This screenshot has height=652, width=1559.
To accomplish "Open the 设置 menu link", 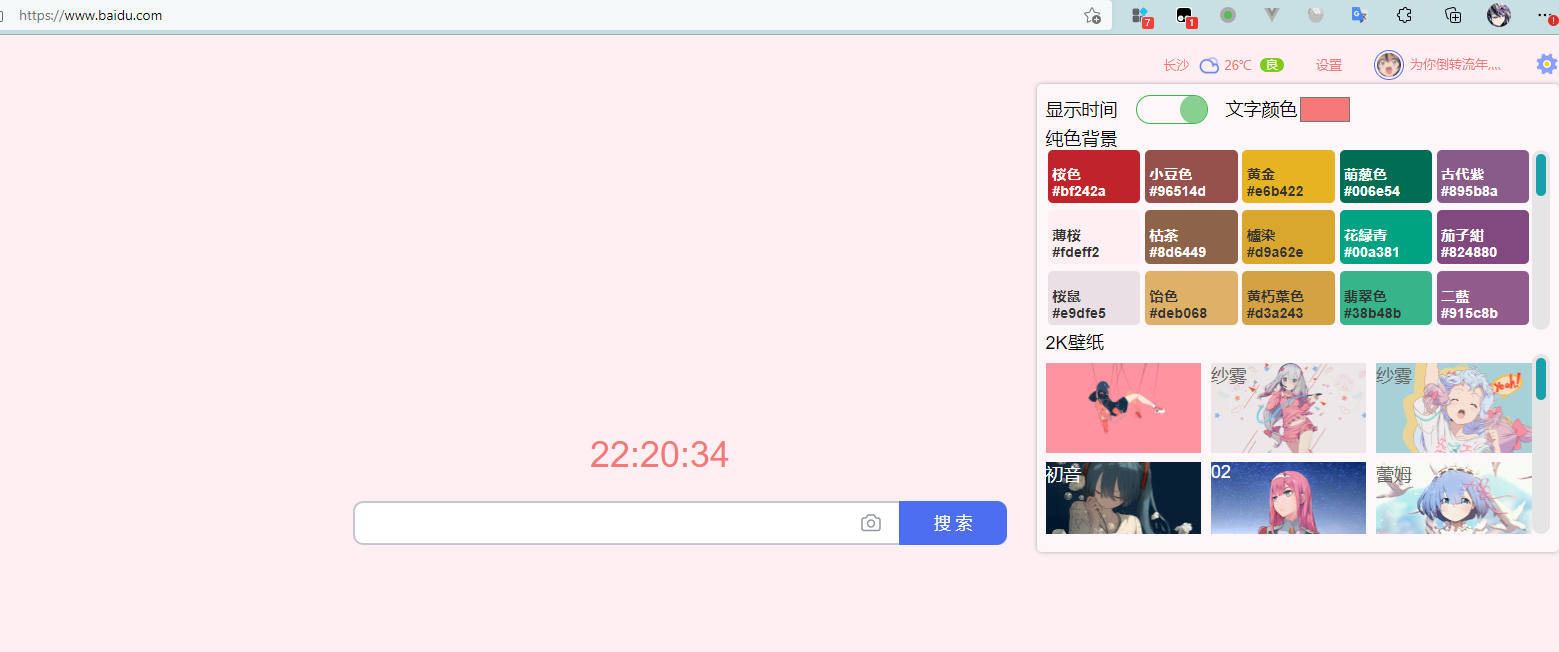I will [x=1328, y=65].
